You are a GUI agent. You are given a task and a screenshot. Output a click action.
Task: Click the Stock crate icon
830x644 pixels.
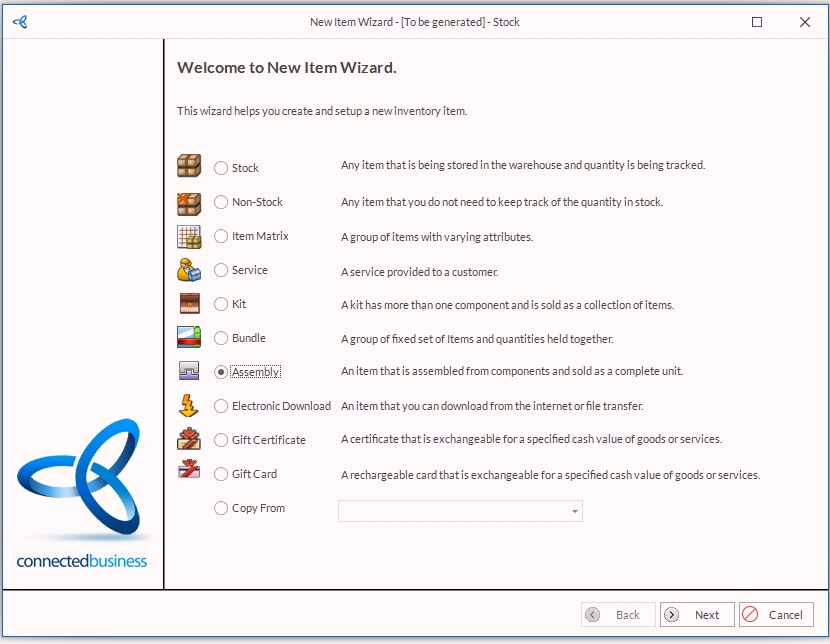tap(189, 166)
